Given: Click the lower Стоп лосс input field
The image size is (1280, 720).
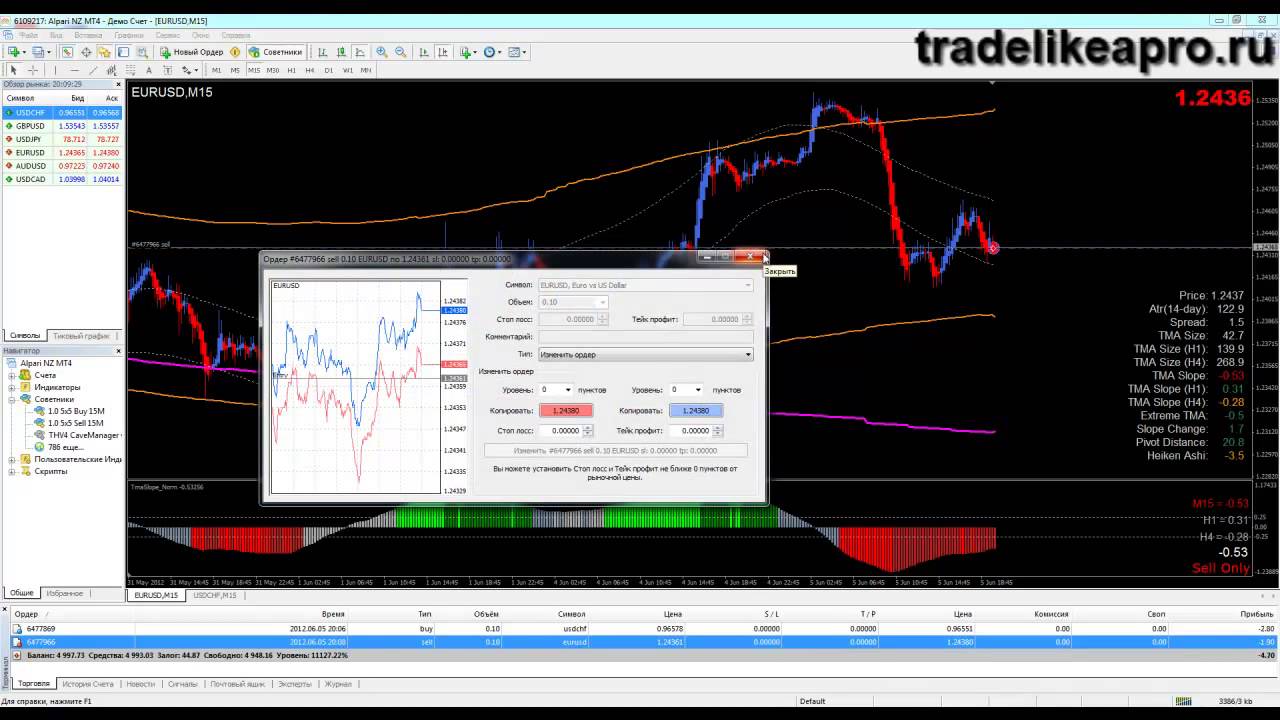Looking at the screenshot, I should 560,431.
